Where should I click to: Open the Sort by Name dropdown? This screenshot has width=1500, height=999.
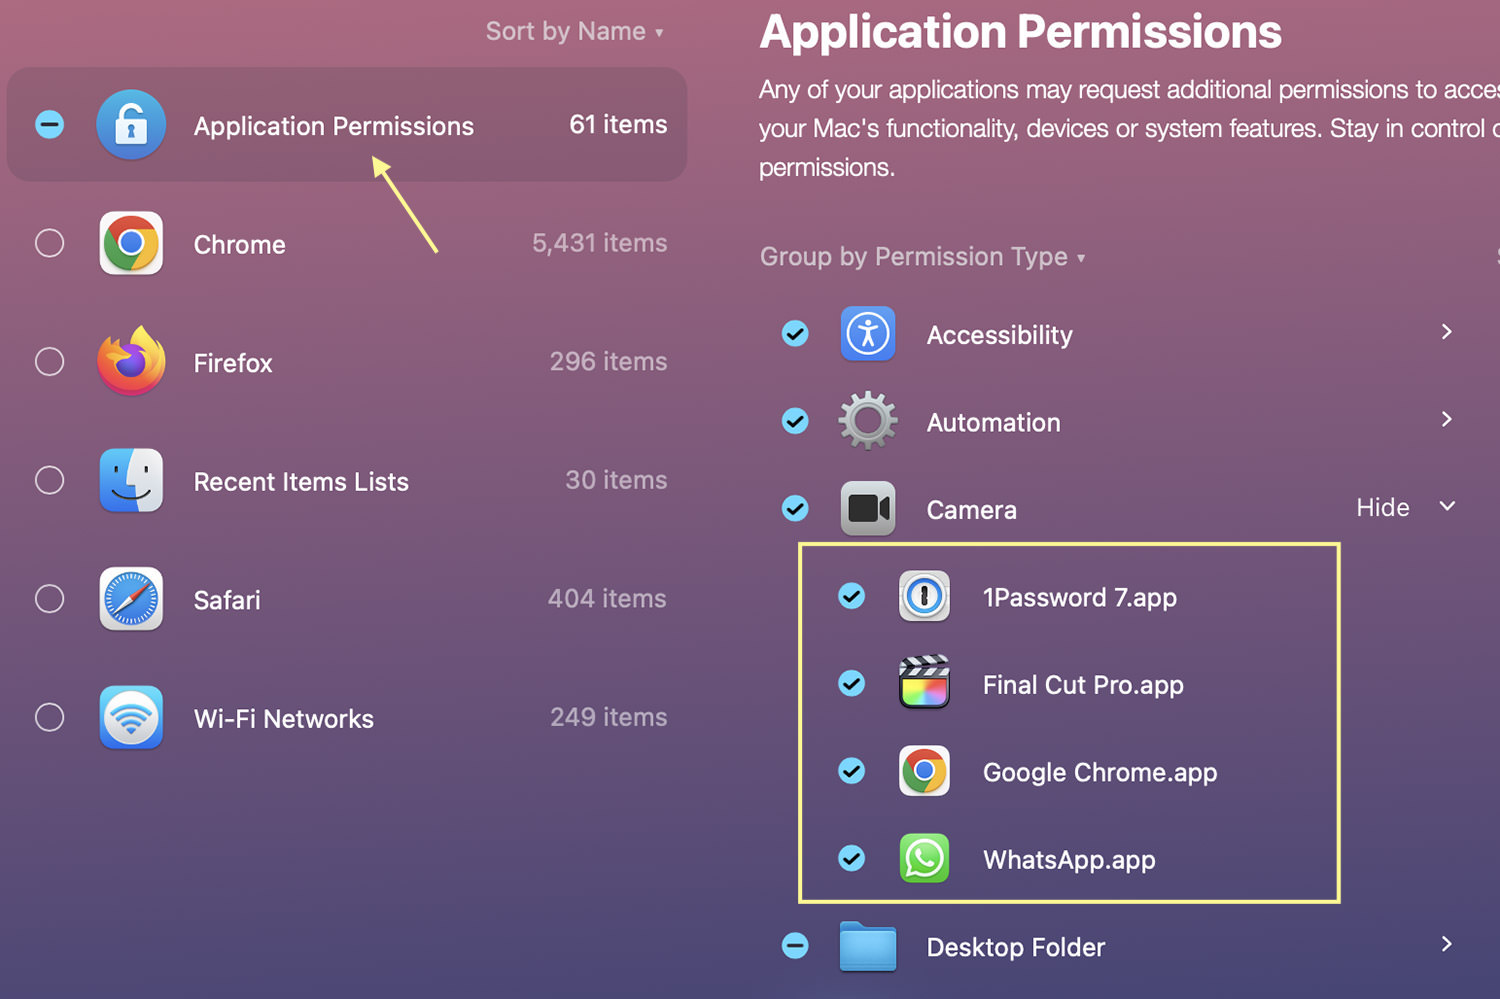[x=575, y=32]
